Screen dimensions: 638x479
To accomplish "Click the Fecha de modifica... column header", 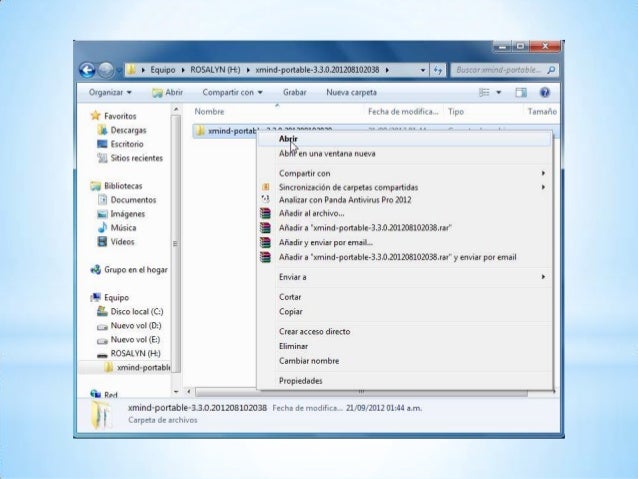I will [403, 112].
